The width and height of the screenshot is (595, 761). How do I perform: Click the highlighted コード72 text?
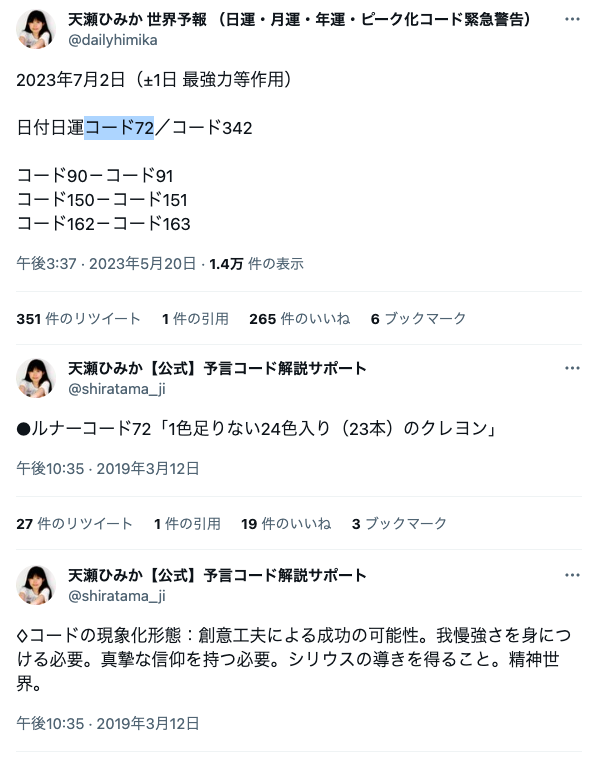pos(119,128)
